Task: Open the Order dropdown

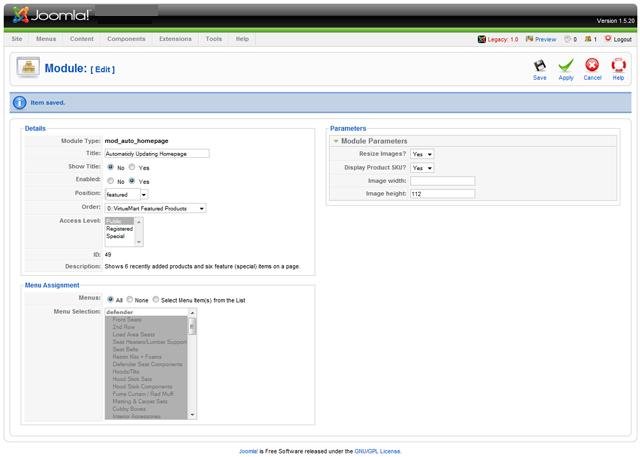Action: (156, 209)
